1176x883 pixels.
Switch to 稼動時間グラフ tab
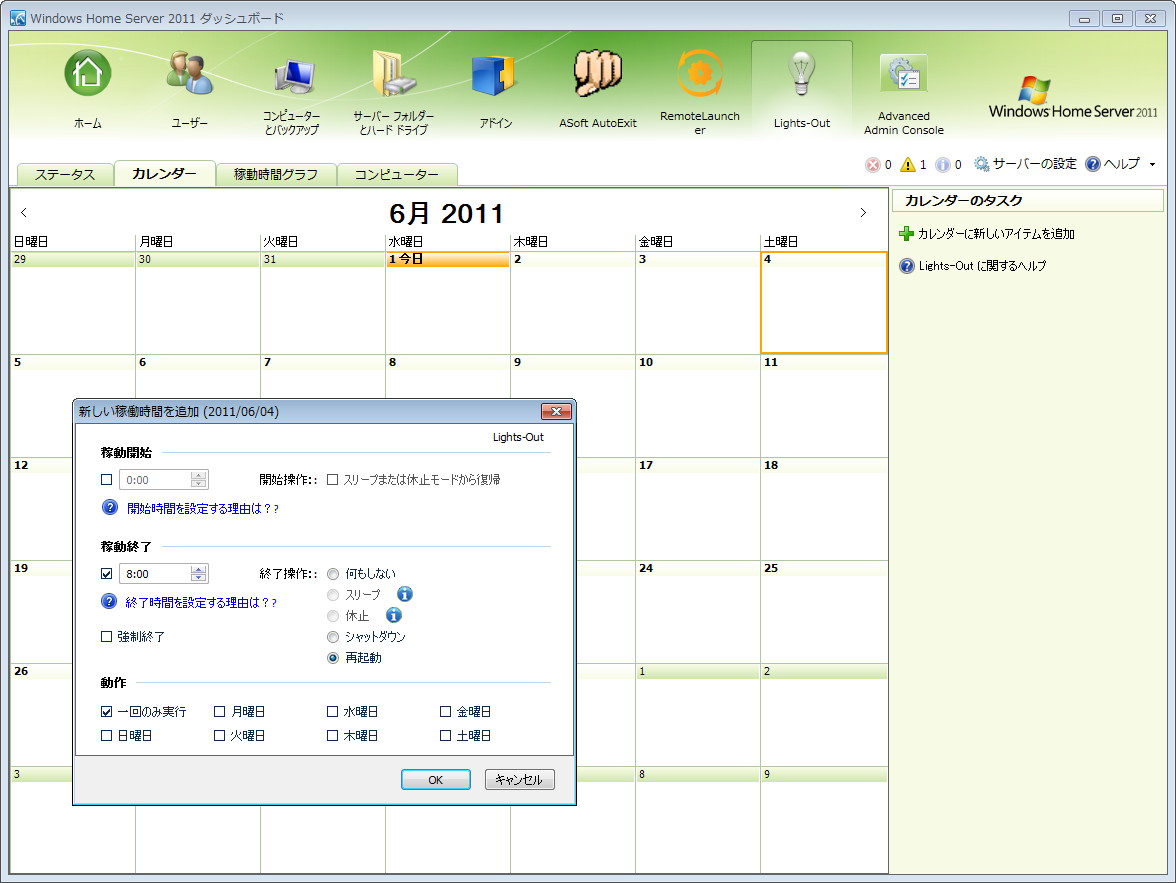pyautogui.click(x=275, y=174)
